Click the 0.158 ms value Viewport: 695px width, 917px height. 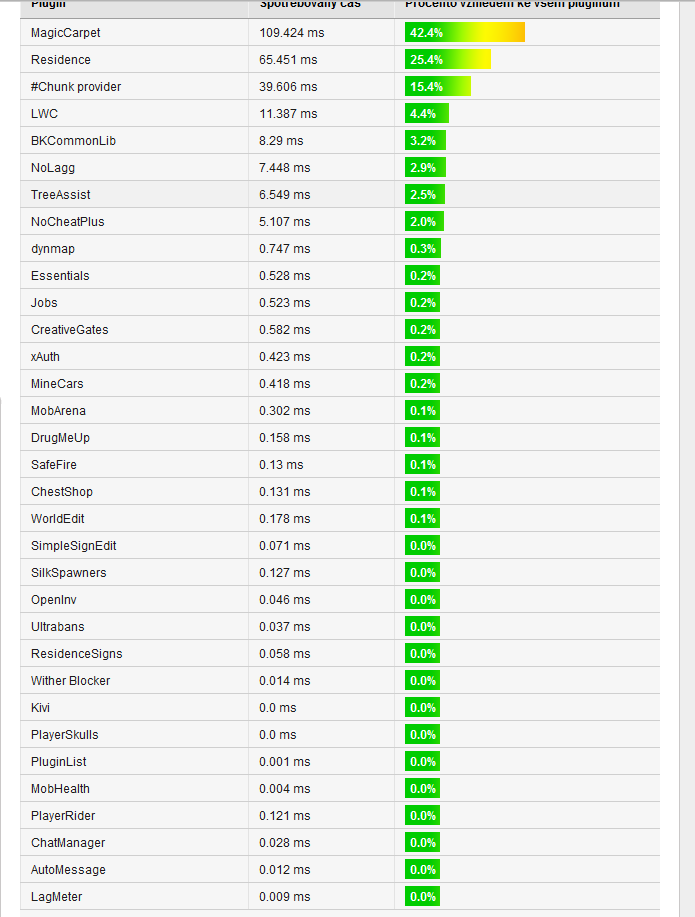285,437
